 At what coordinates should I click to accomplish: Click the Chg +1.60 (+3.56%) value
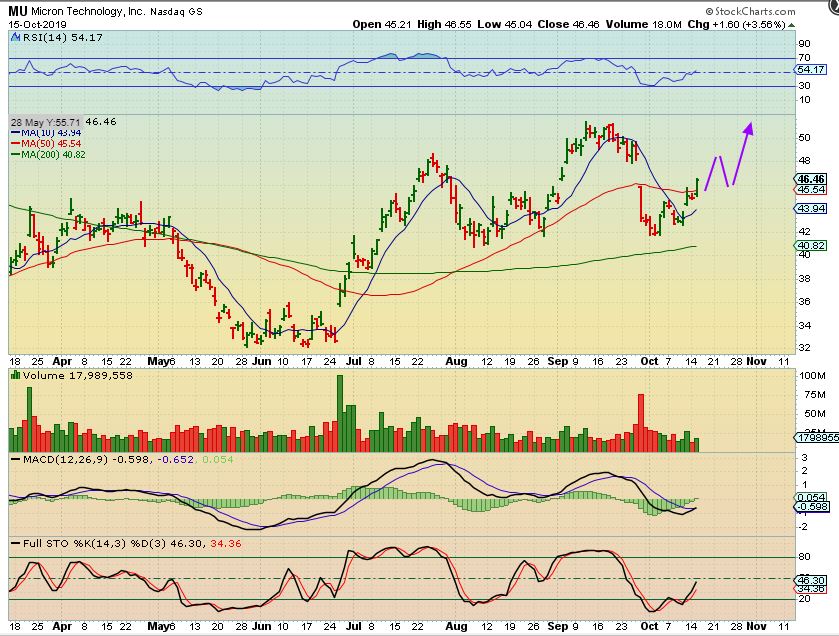coord(737,24)
